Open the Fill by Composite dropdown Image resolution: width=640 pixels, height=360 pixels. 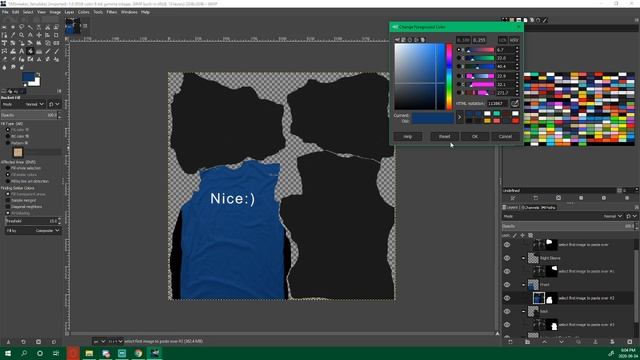pyautogui.click(x=33, y=230)
